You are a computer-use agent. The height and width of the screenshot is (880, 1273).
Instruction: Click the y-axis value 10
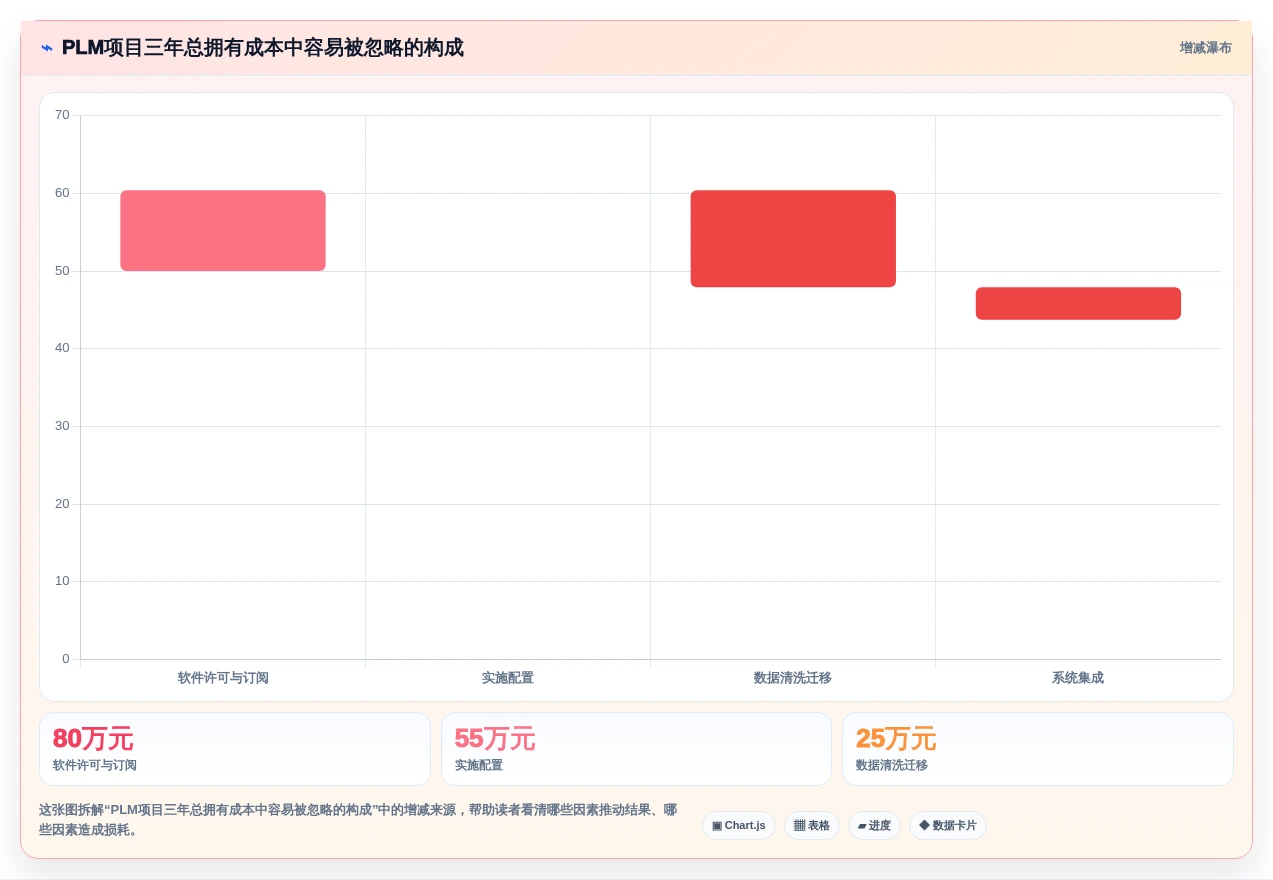pyautogui.click(x=62, y=581)
